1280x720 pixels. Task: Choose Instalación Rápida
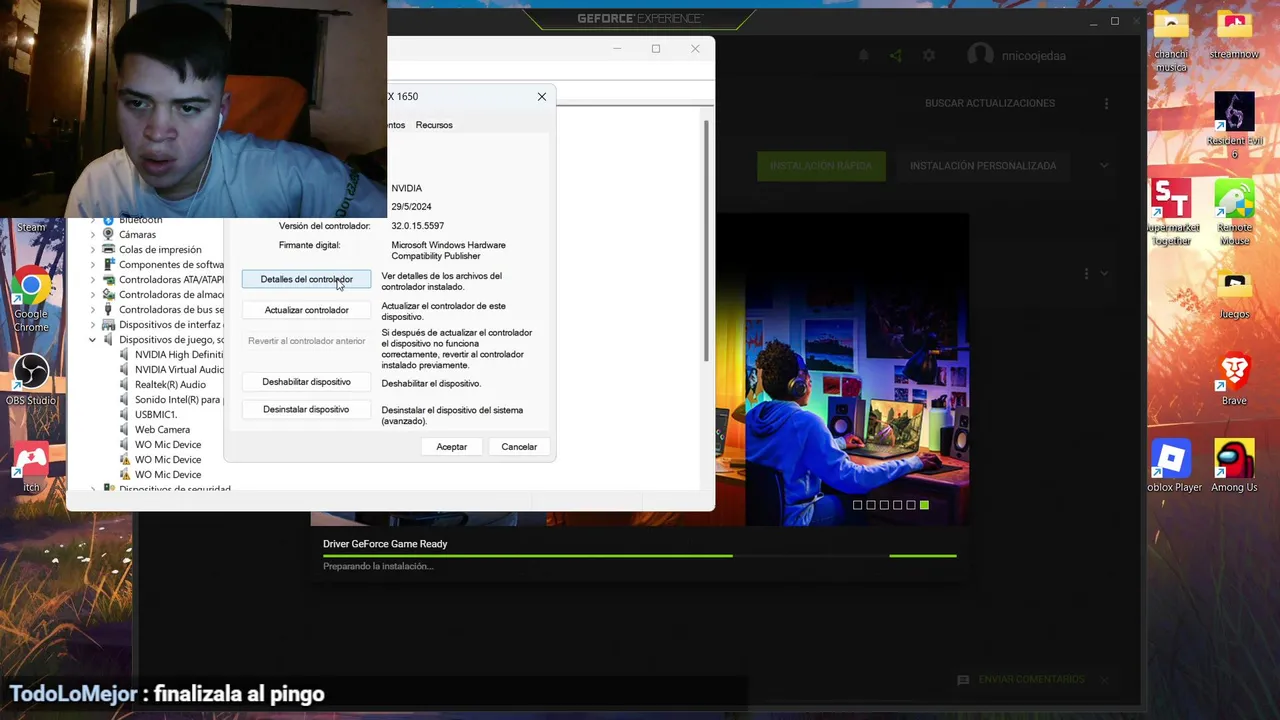click(x=821, y=166)
